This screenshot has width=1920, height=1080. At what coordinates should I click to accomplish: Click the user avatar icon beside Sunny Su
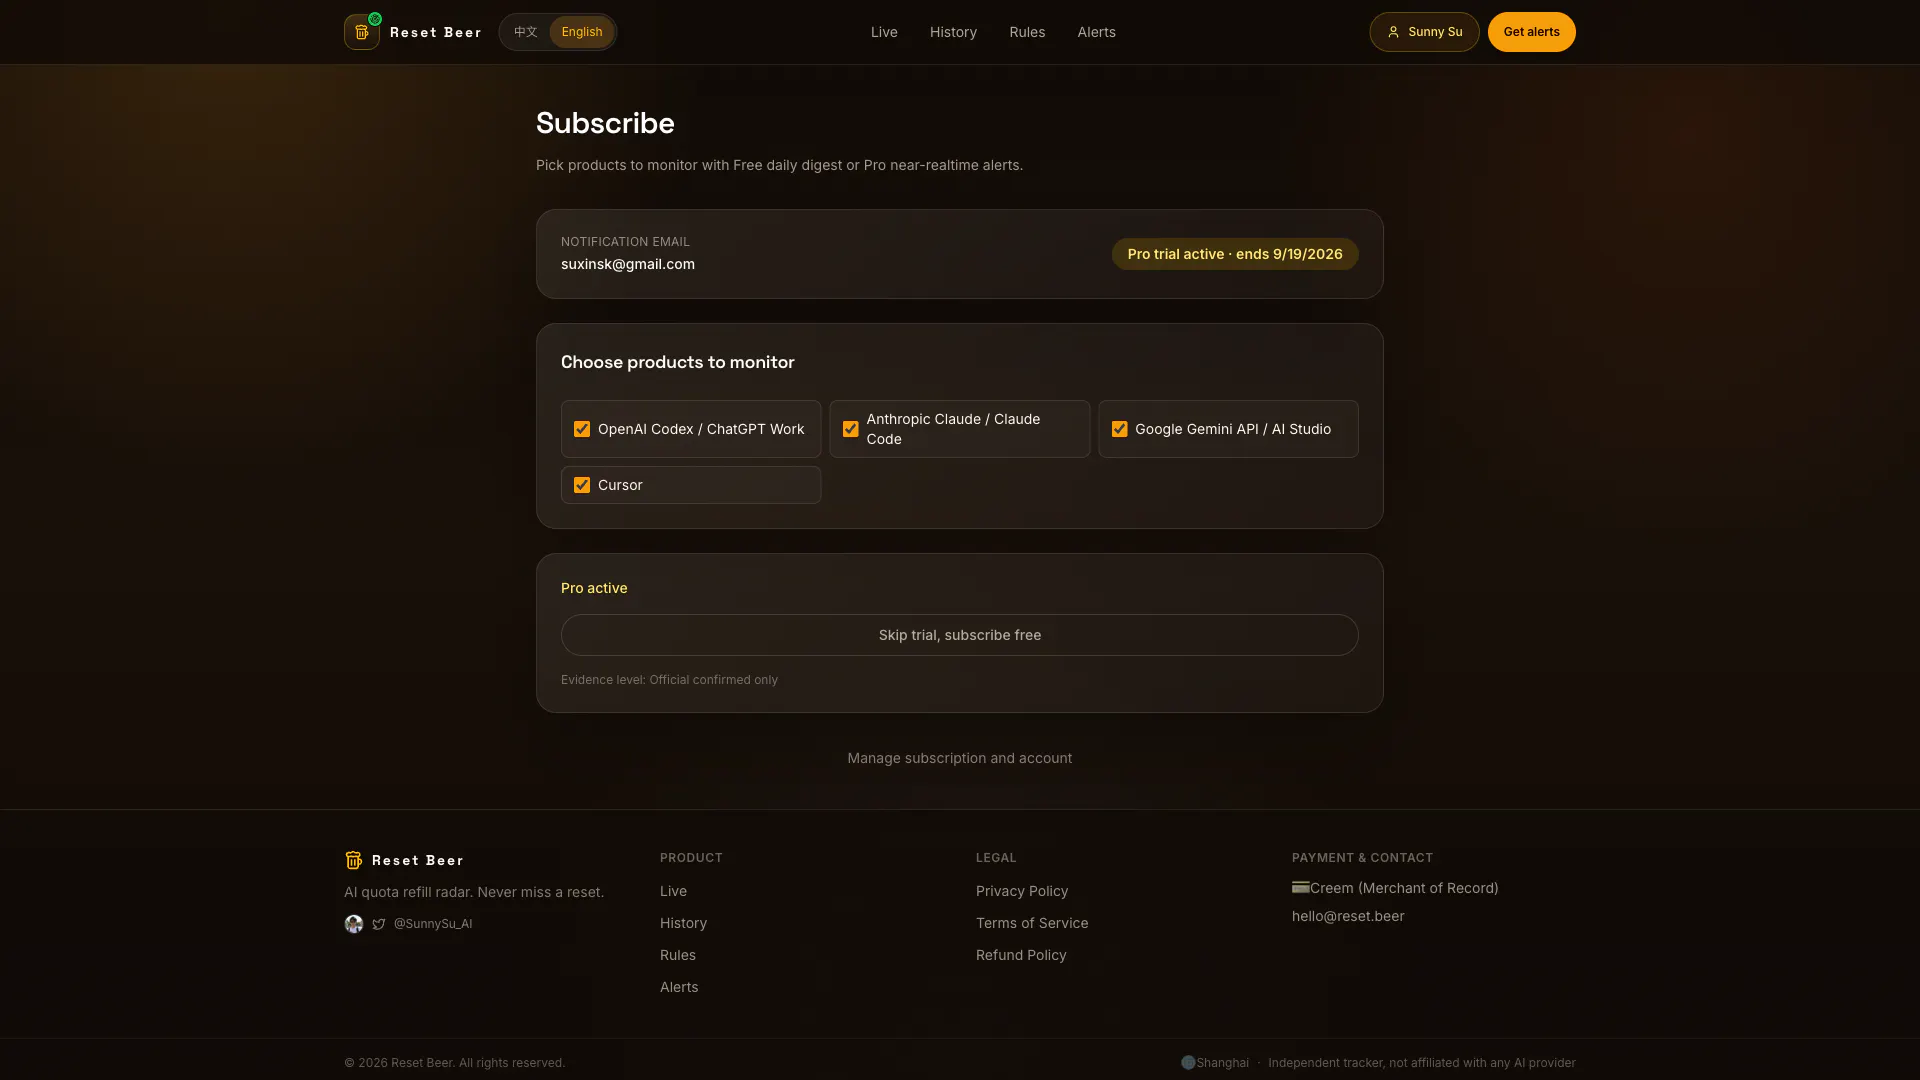[x=1393, y=32]
